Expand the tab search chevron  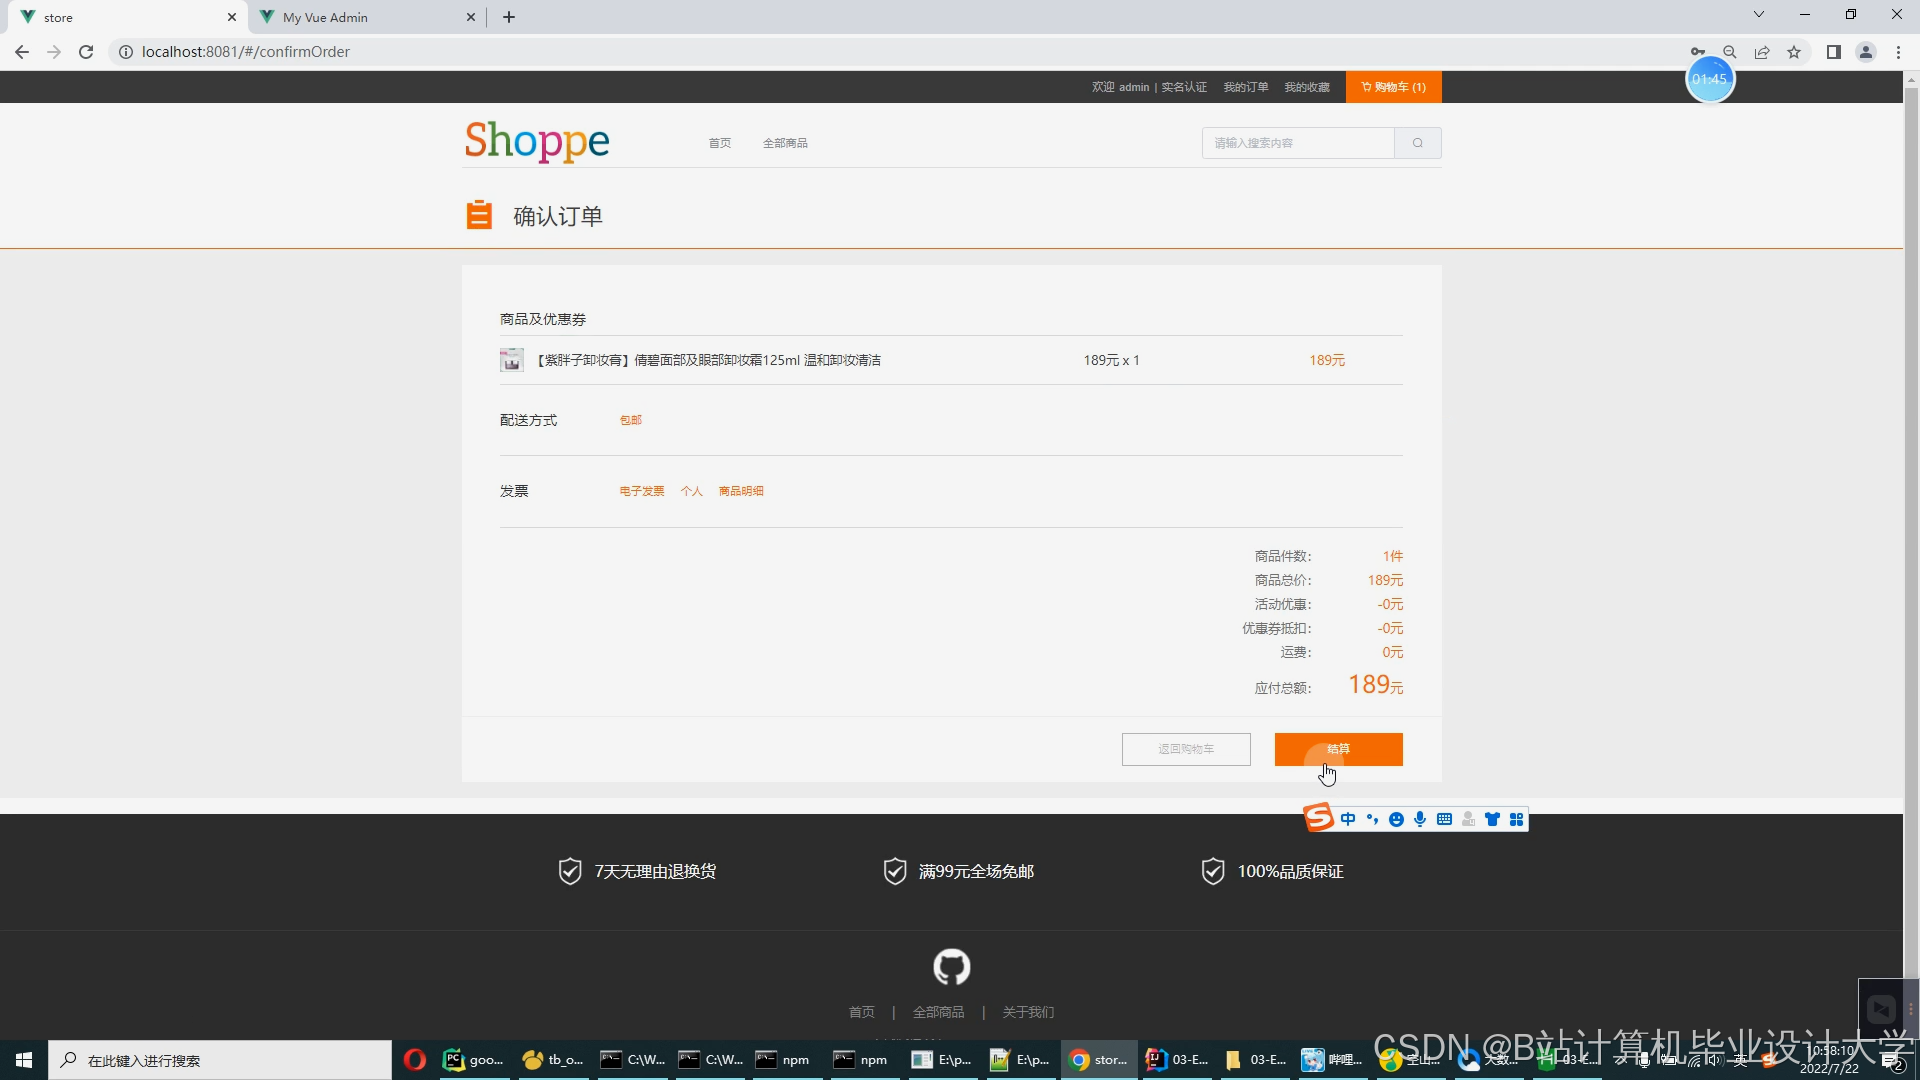coord(1758,15)
